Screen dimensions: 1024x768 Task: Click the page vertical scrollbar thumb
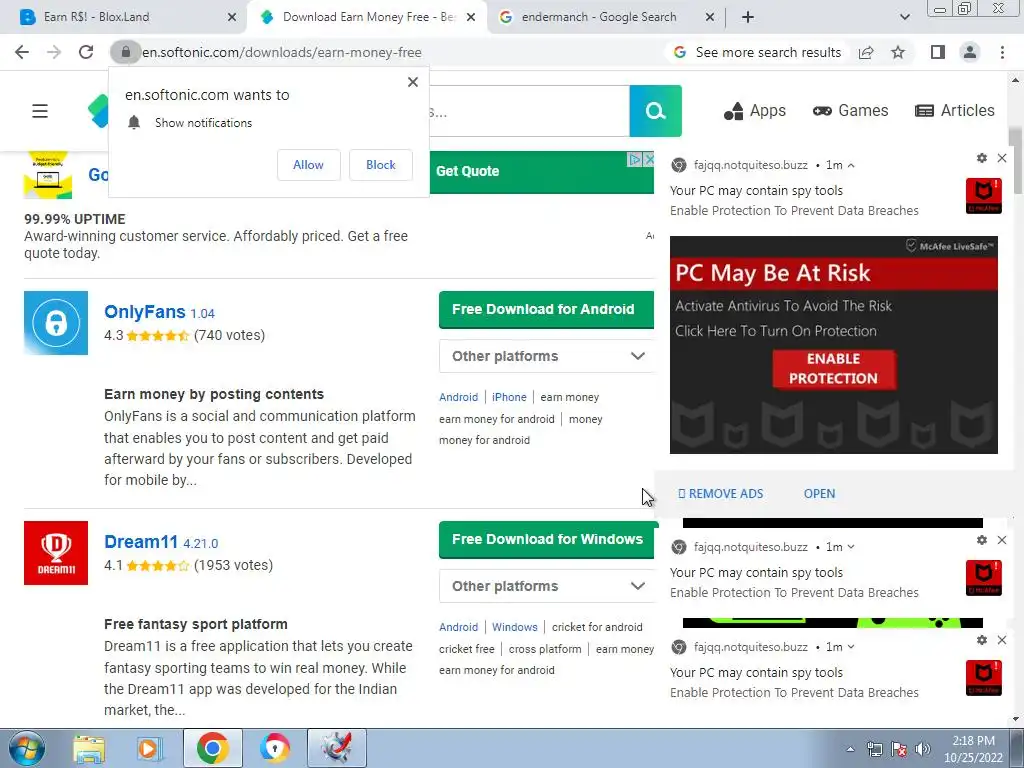click(1015, 160)
